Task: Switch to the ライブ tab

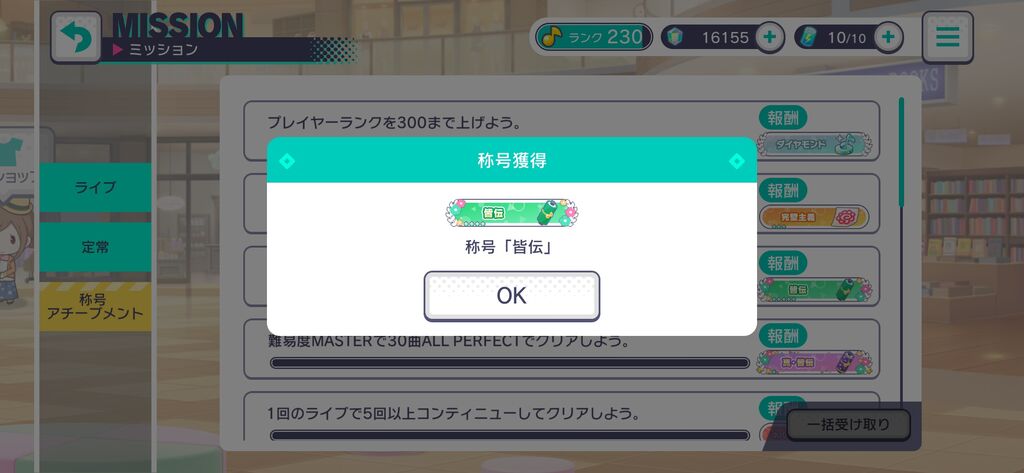Action: click(x=95, y=188)
